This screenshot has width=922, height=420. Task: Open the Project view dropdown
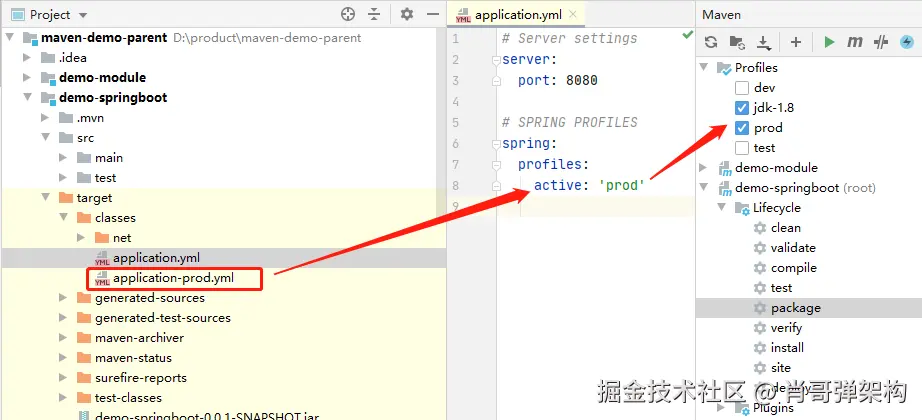83,15
